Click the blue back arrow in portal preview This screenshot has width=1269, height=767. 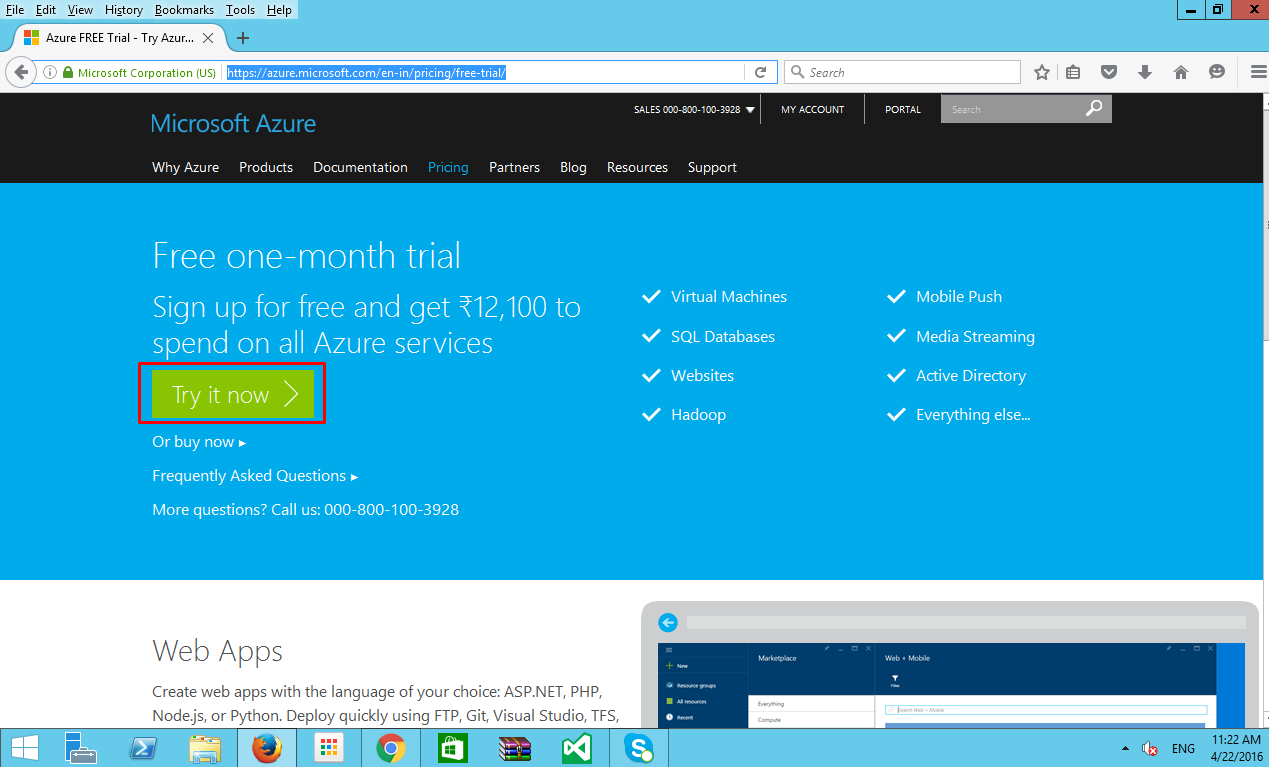(x=668, y=623)
